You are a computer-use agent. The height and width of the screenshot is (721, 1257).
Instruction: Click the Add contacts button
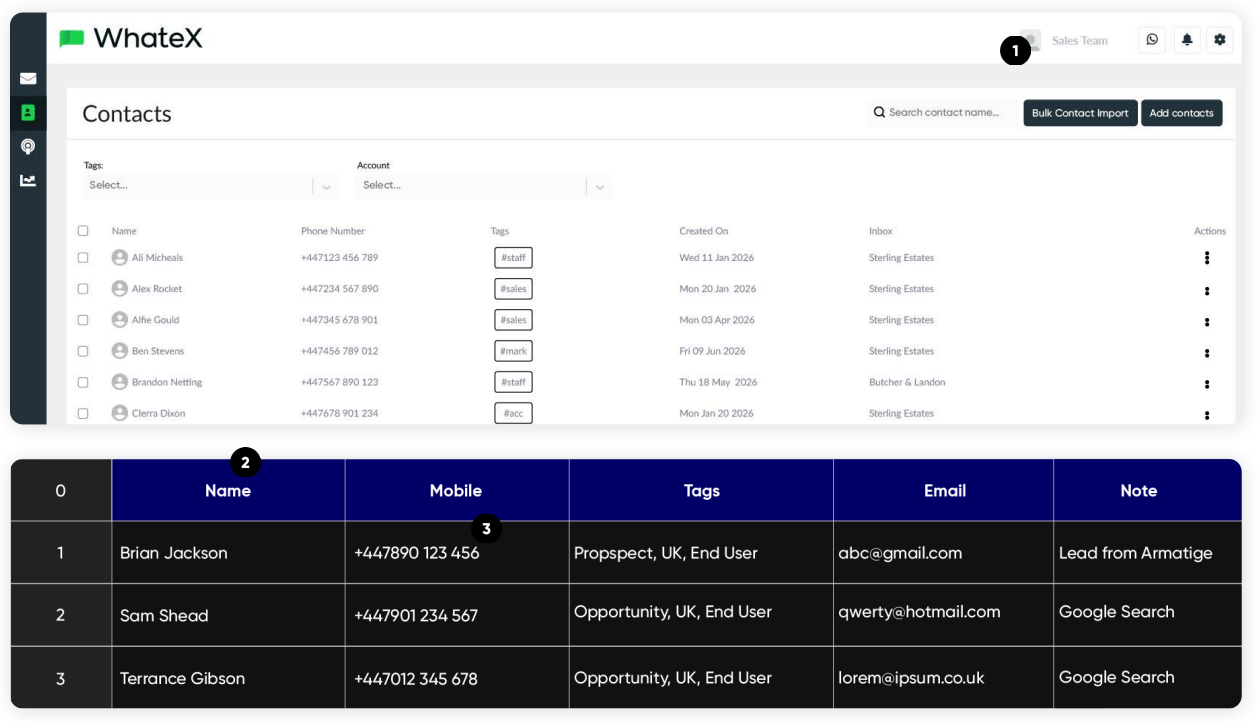click(1181, 113)
